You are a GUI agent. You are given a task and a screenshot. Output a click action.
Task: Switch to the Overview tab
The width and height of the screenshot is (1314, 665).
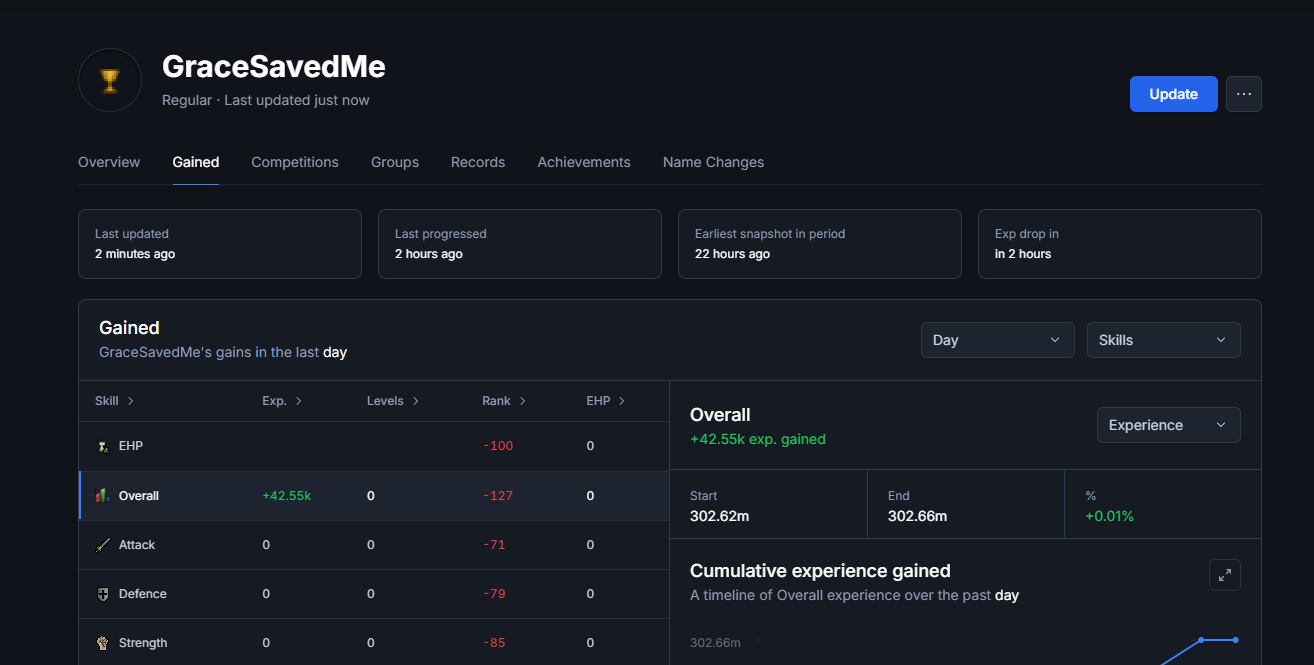click(x=109, y=162)
